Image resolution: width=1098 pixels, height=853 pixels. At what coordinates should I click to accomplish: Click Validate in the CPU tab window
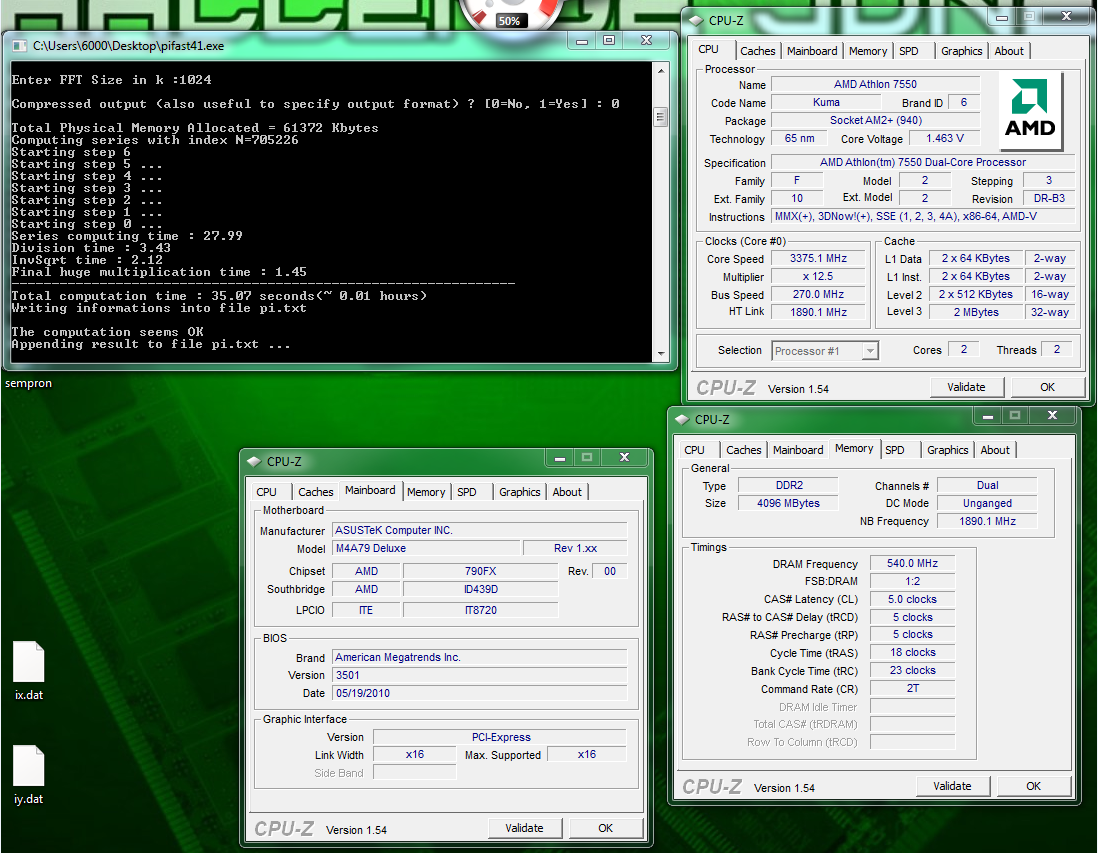966,387
